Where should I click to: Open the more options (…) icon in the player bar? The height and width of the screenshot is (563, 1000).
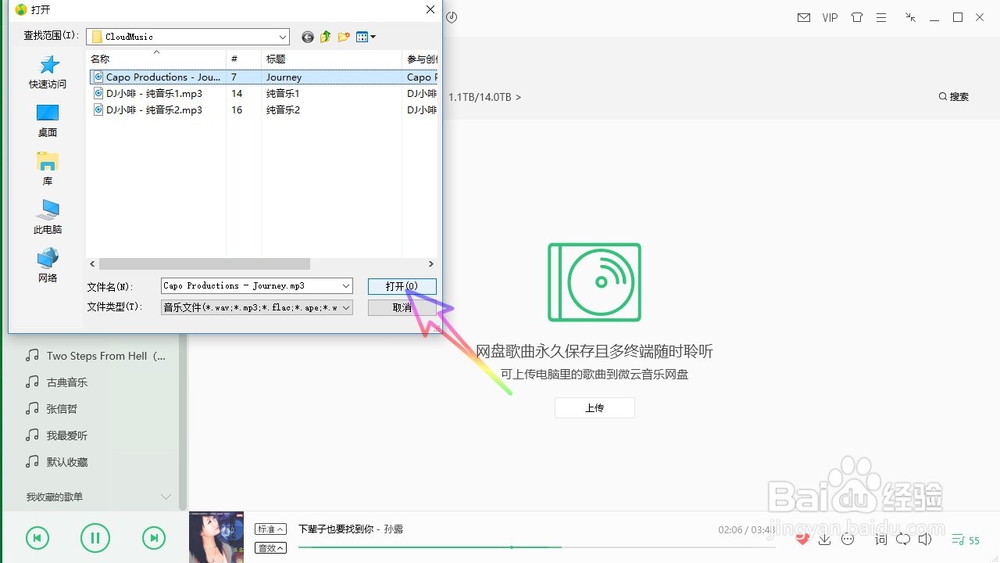click(848, 539)
